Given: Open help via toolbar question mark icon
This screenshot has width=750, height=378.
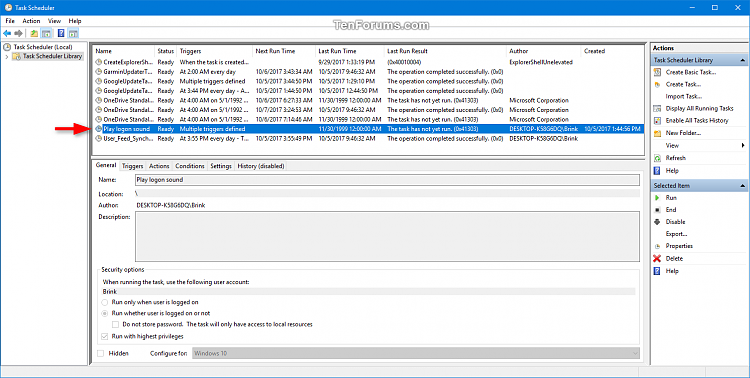Looking at the screenshot, I should coord(61,33).
